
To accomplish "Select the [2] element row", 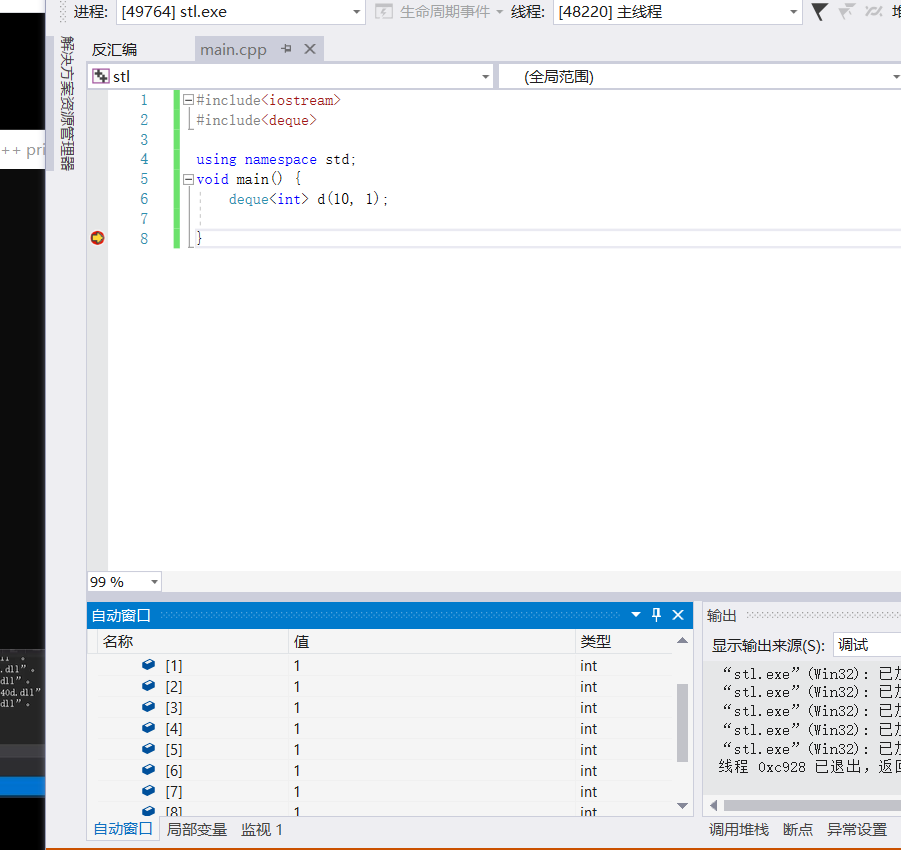I will coord(384,686).
